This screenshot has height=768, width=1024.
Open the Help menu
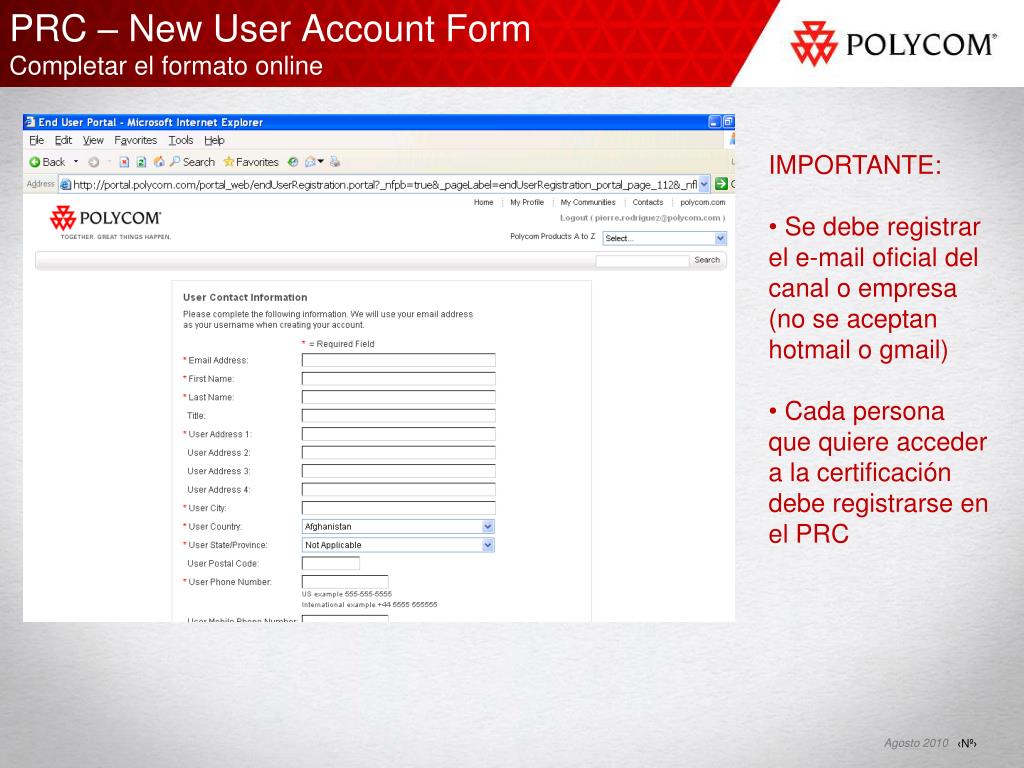coord(214,140)
